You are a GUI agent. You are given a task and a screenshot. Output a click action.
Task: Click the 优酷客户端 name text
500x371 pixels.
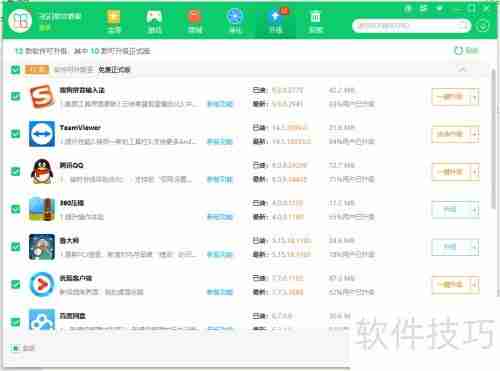76,278
